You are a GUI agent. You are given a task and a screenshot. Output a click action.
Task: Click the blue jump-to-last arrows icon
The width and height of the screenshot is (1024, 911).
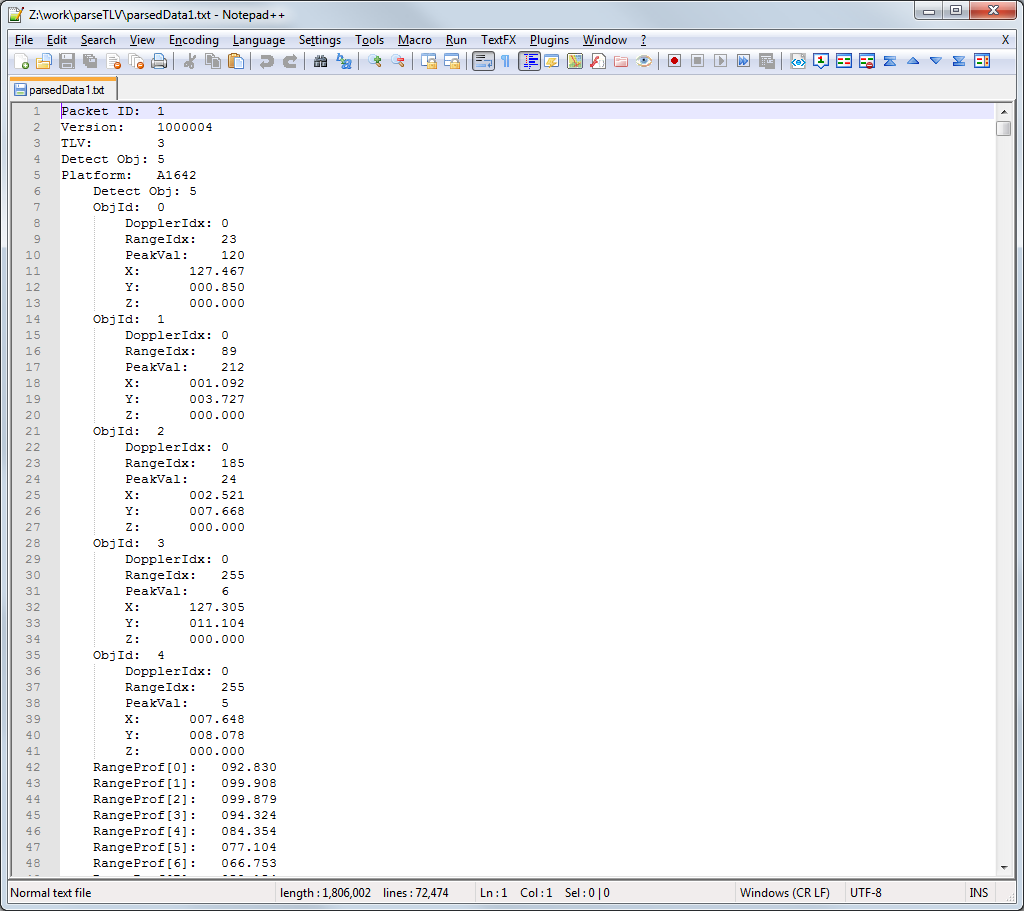tap(959, 61)
